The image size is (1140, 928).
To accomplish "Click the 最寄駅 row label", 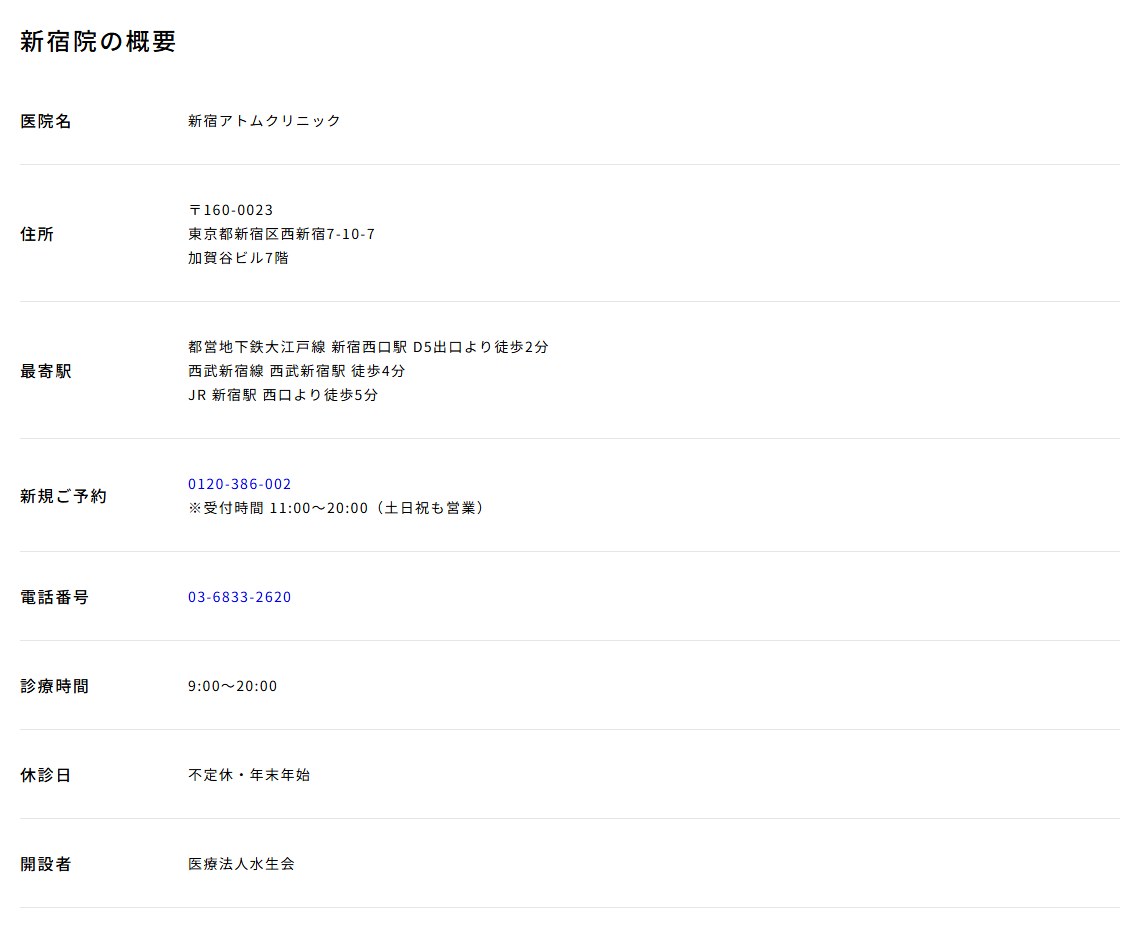I will coord(46,372).
